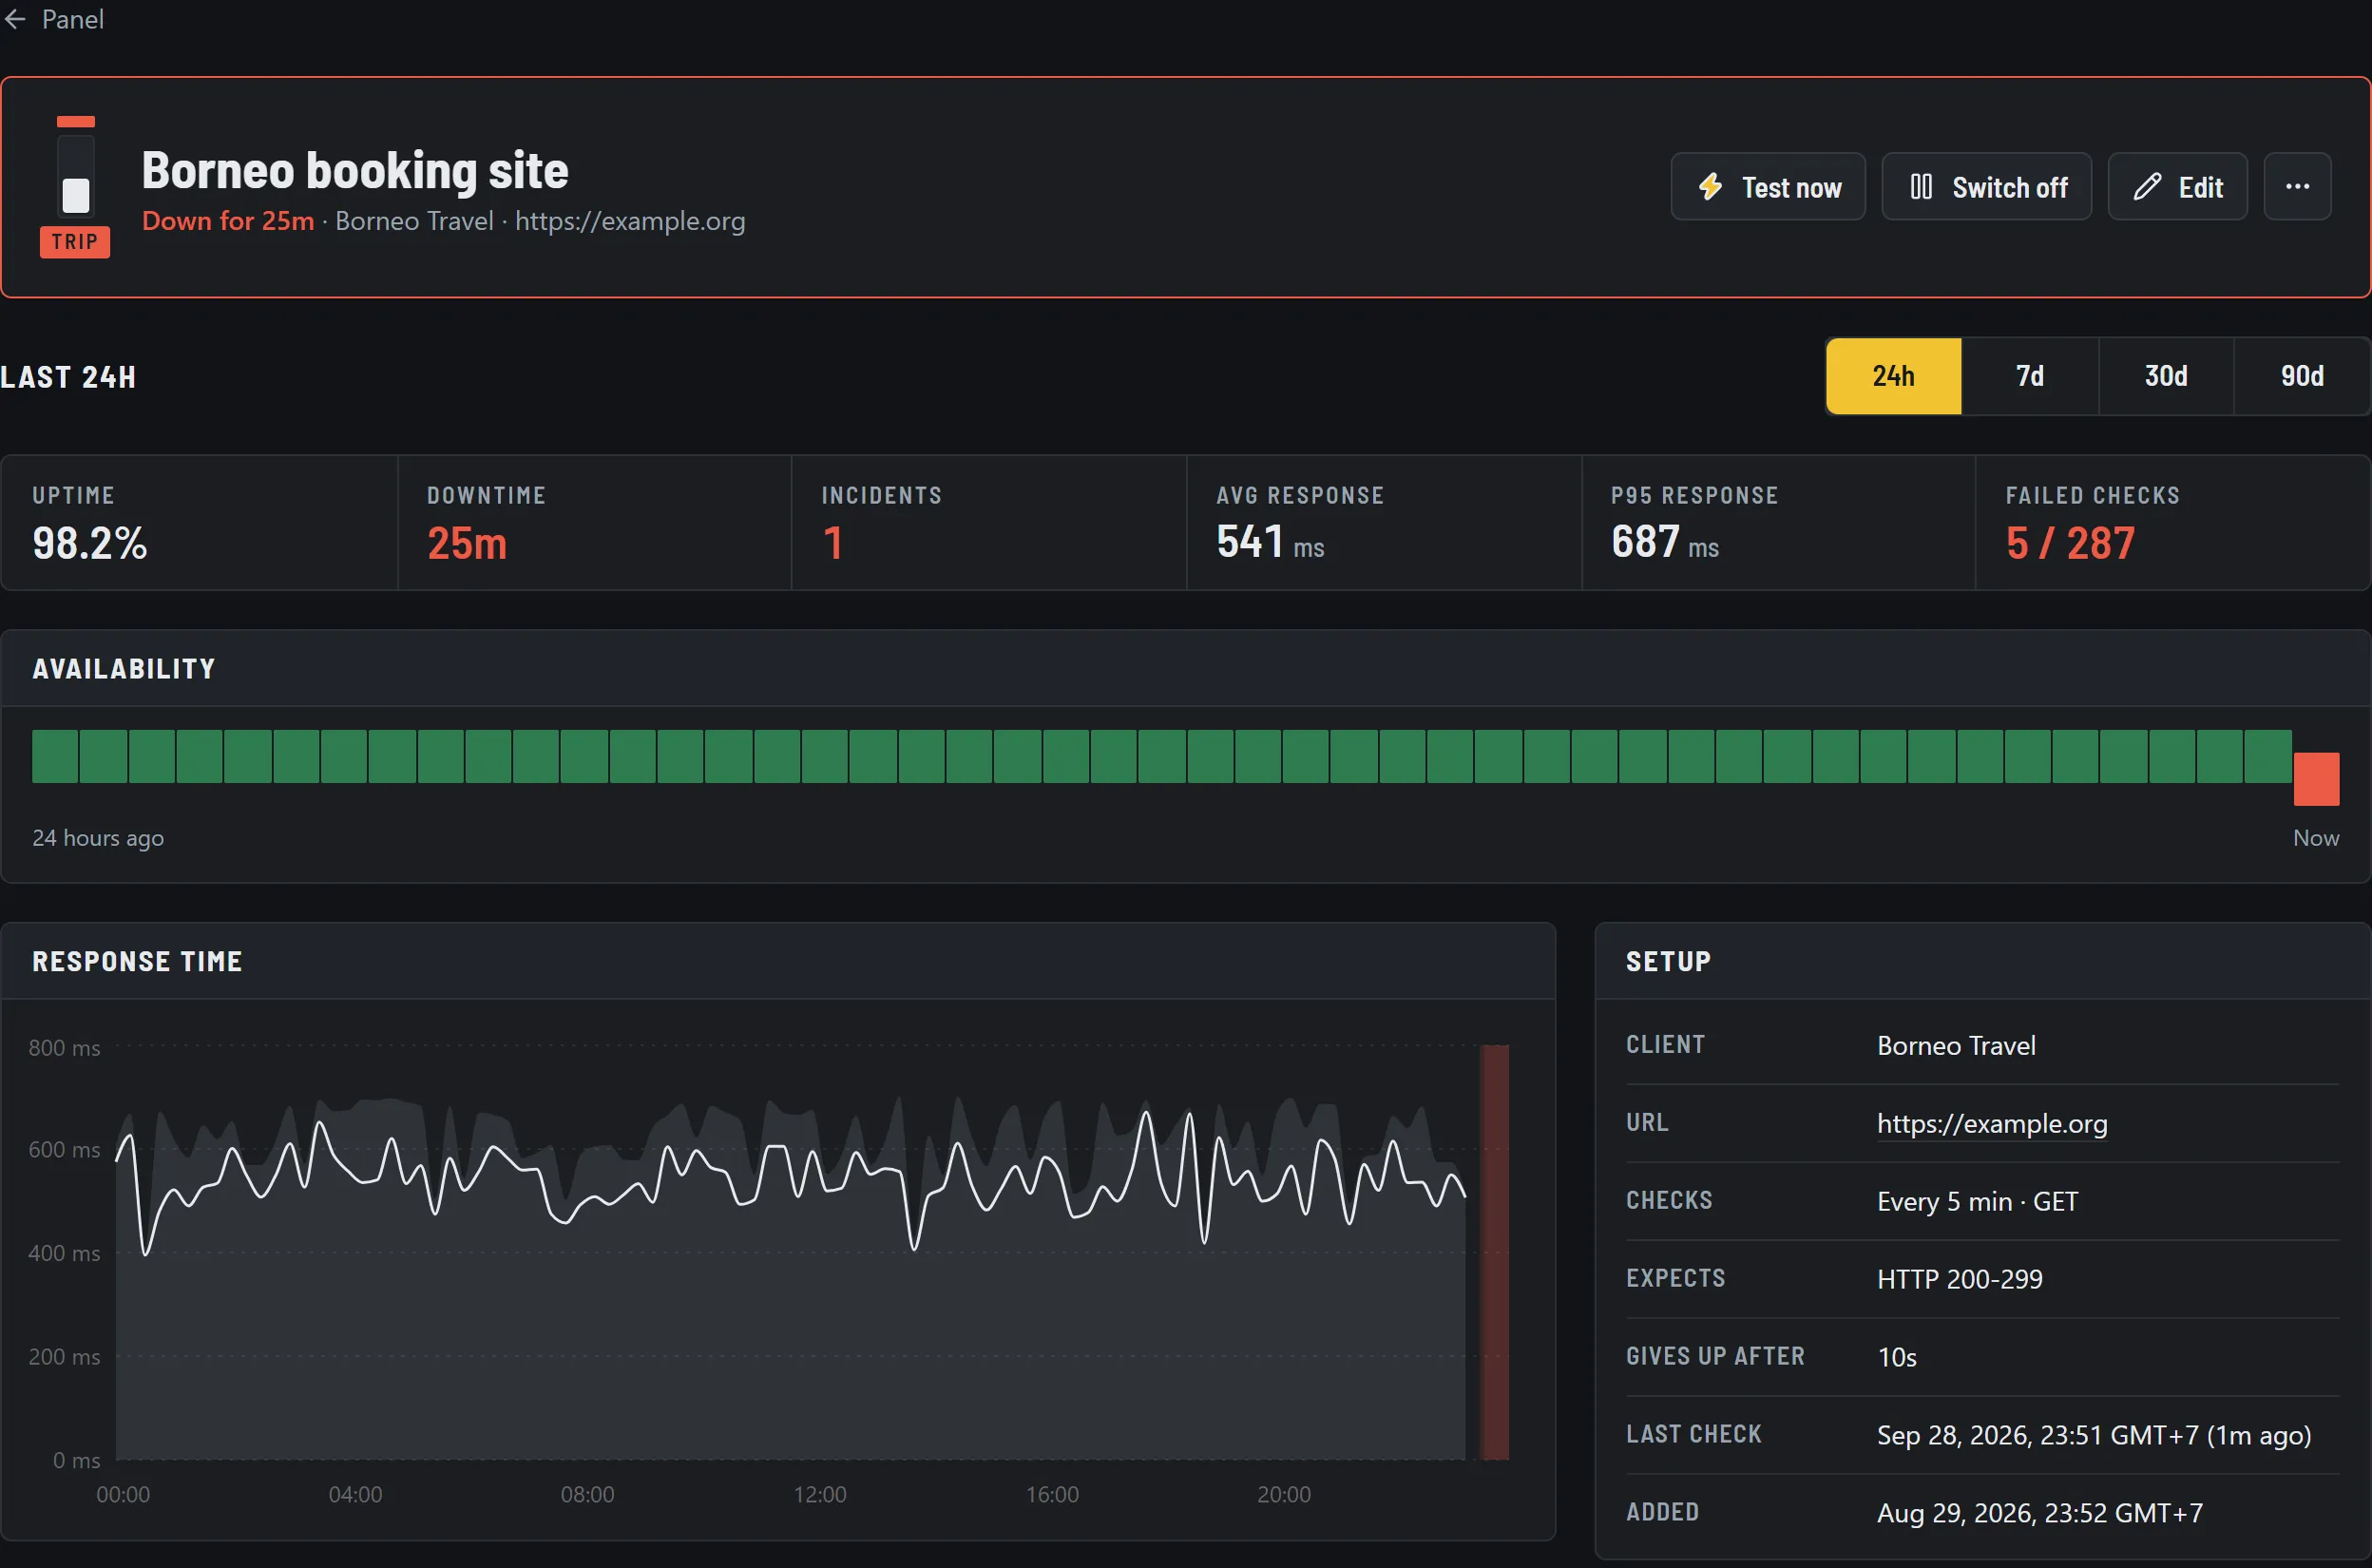This screenshot has height=1568, width=2372.
Task: Click the first green availability block
Action: [55, 756]
